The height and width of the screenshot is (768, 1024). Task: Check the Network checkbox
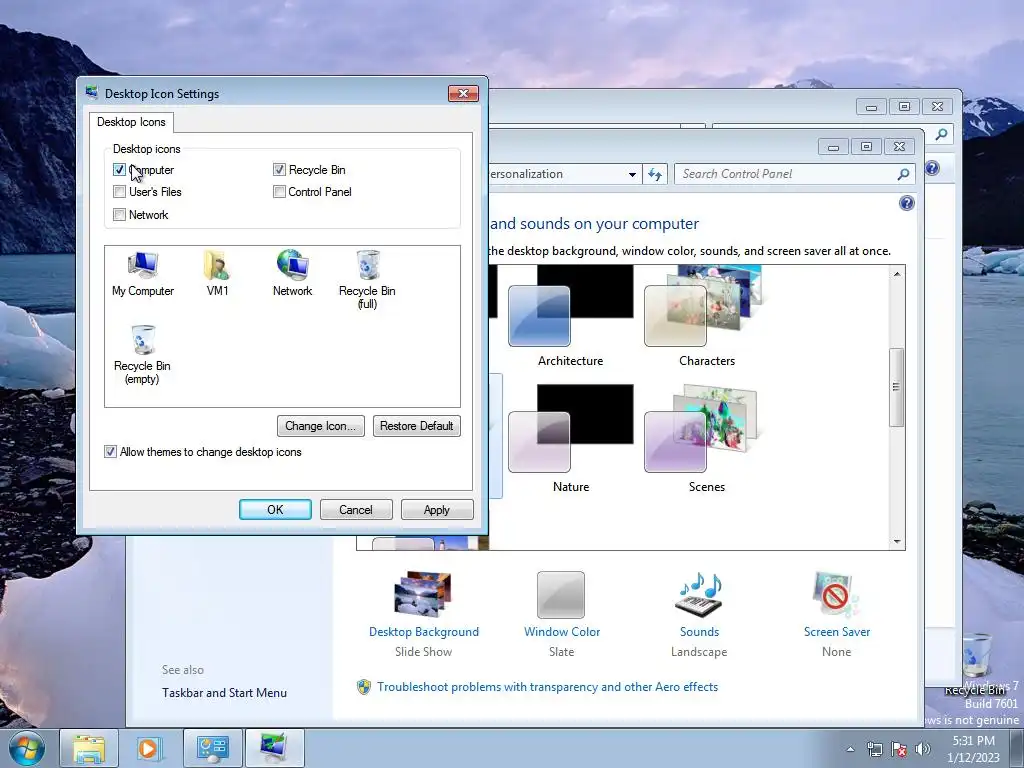coord(120,215)
